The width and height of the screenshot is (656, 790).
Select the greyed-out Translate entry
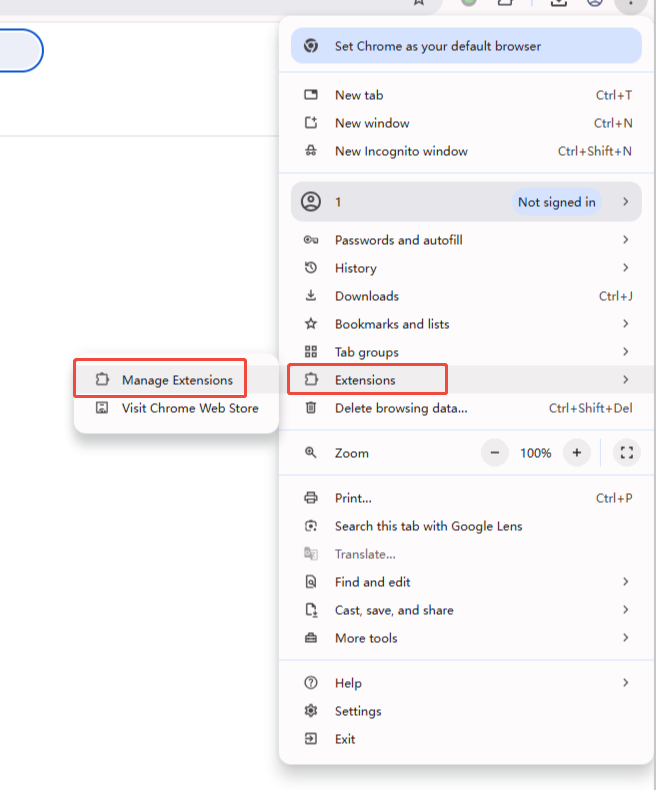(x=466, y=554)
